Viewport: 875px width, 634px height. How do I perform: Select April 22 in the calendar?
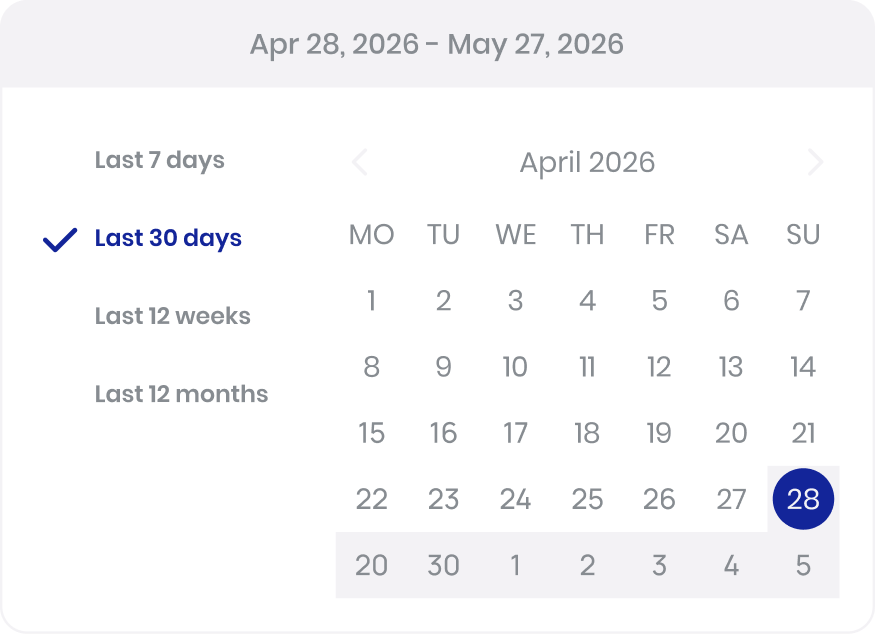pos(371,499)
